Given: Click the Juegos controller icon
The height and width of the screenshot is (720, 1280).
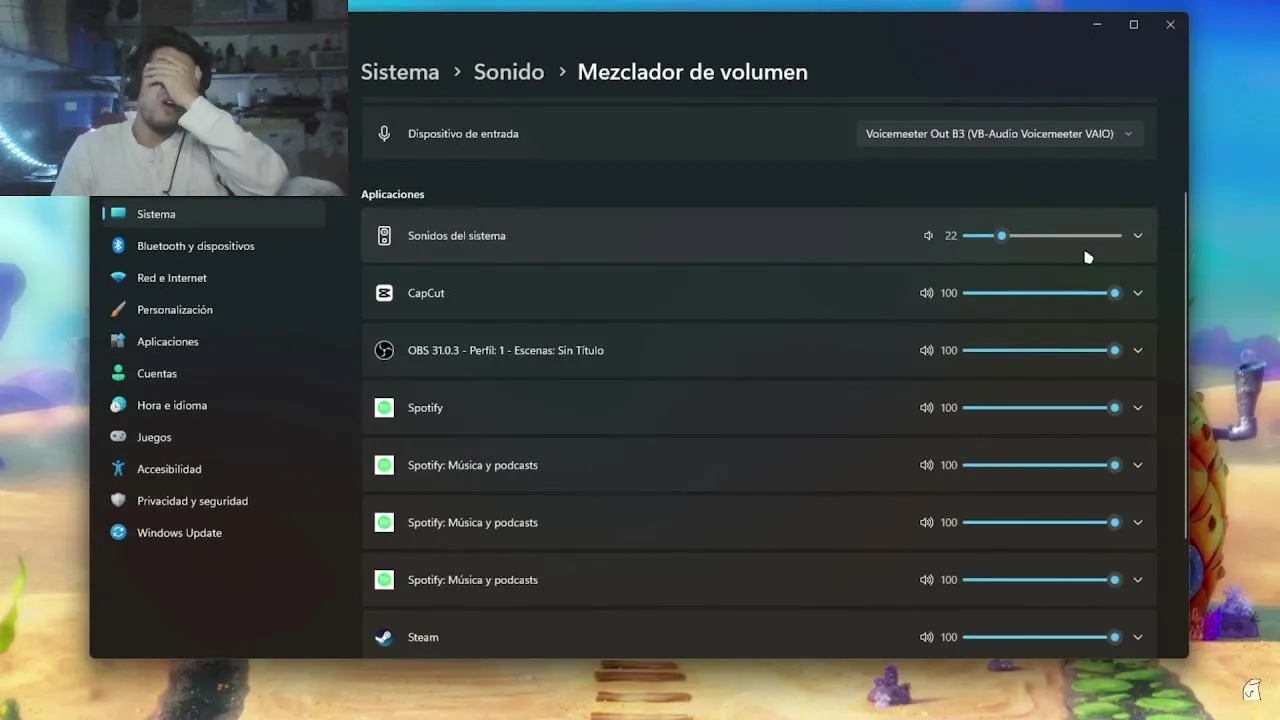Looking at the screenshot, I should tap(118, 437).
